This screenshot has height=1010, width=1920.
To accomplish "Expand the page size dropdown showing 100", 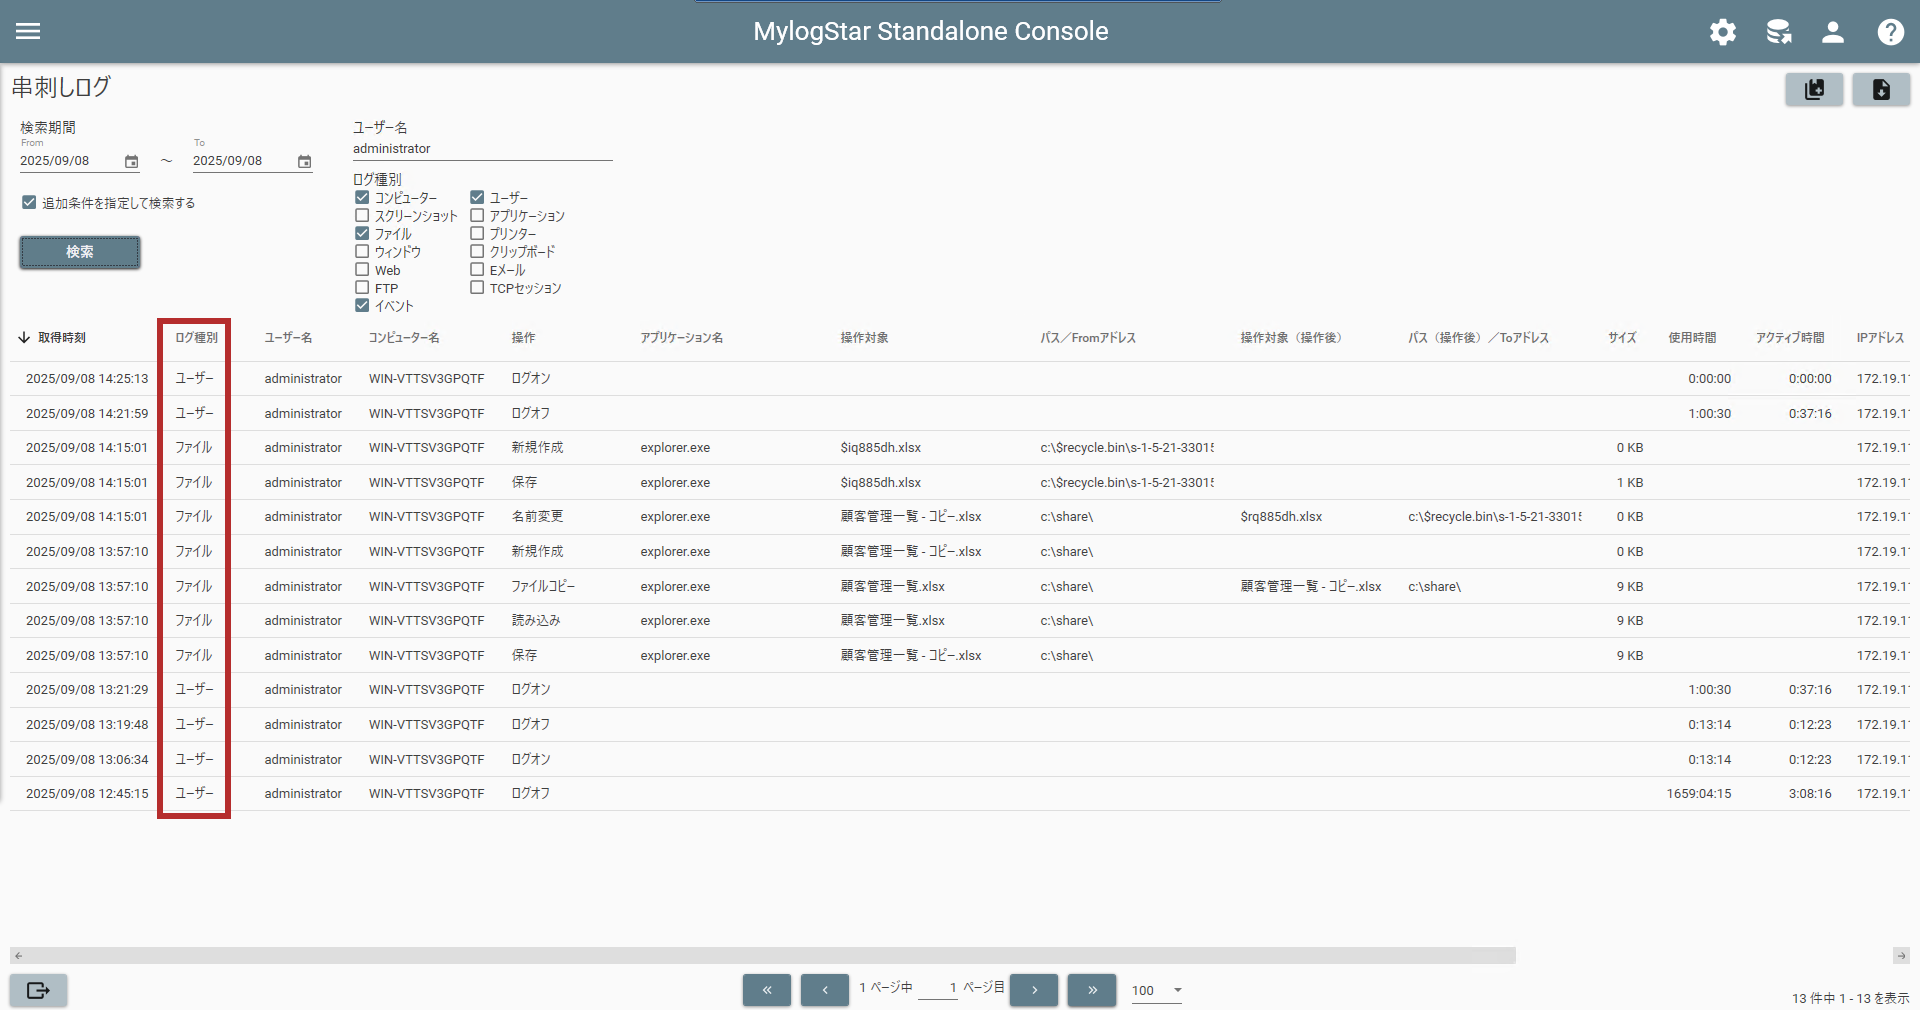I will coord(1177,990).
